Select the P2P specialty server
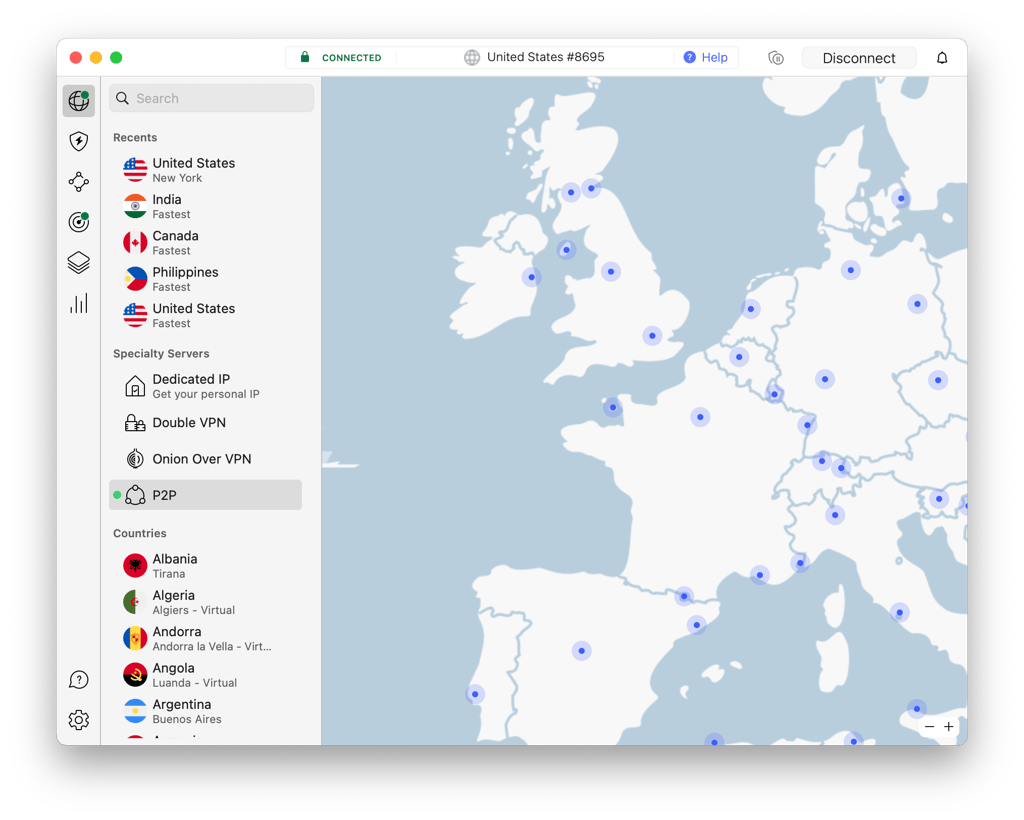 pyautogui.click(x=206, y=495)
